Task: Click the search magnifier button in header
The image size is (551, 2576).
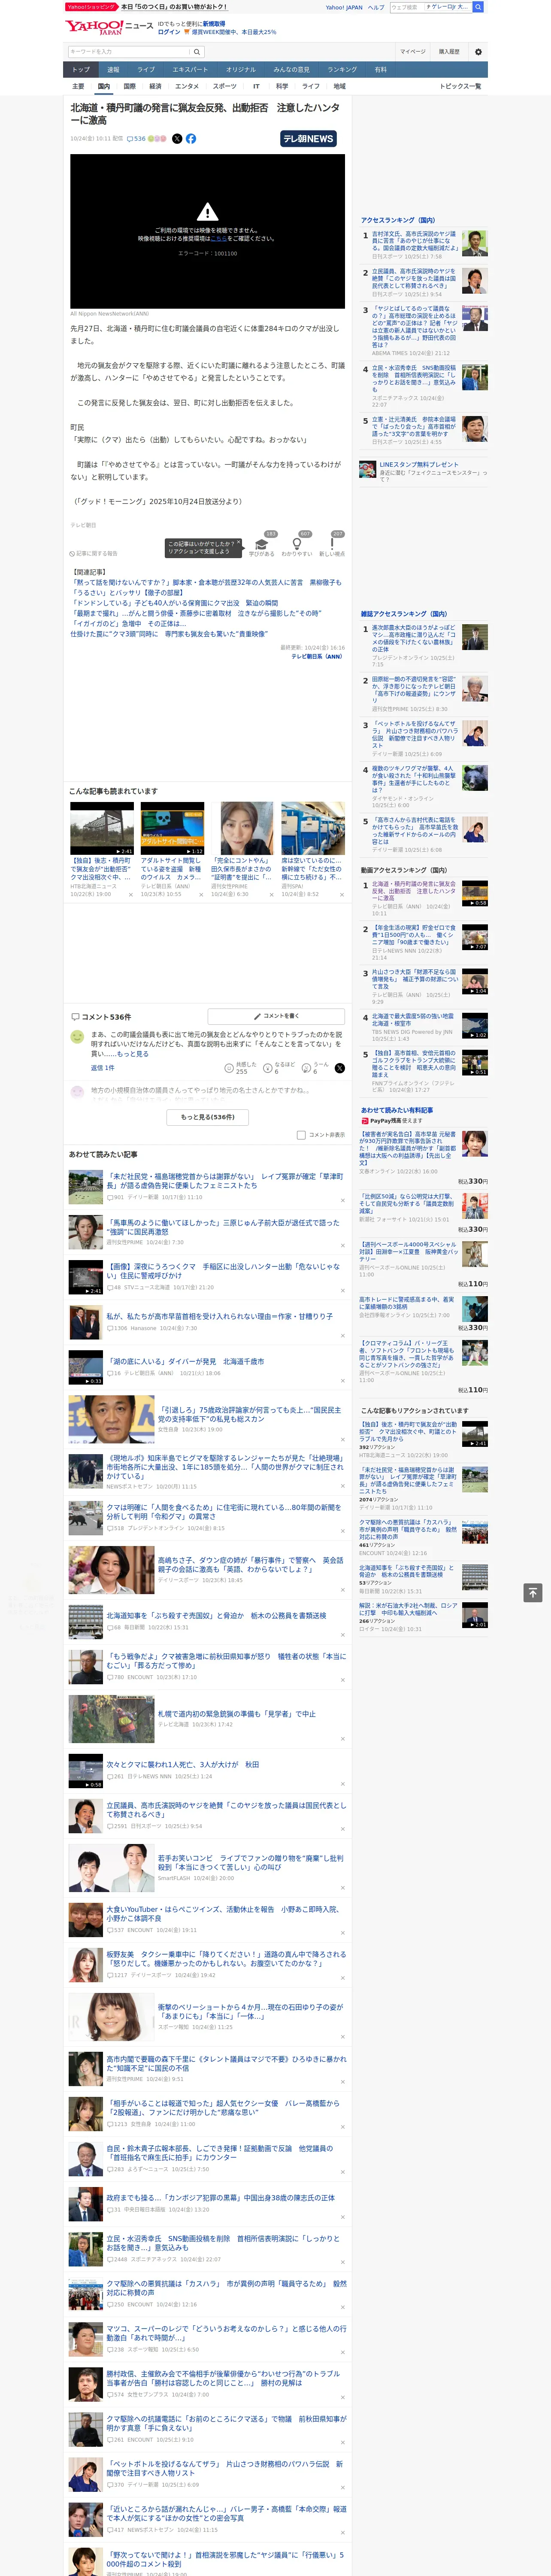Action: click(x=197, y=52)
